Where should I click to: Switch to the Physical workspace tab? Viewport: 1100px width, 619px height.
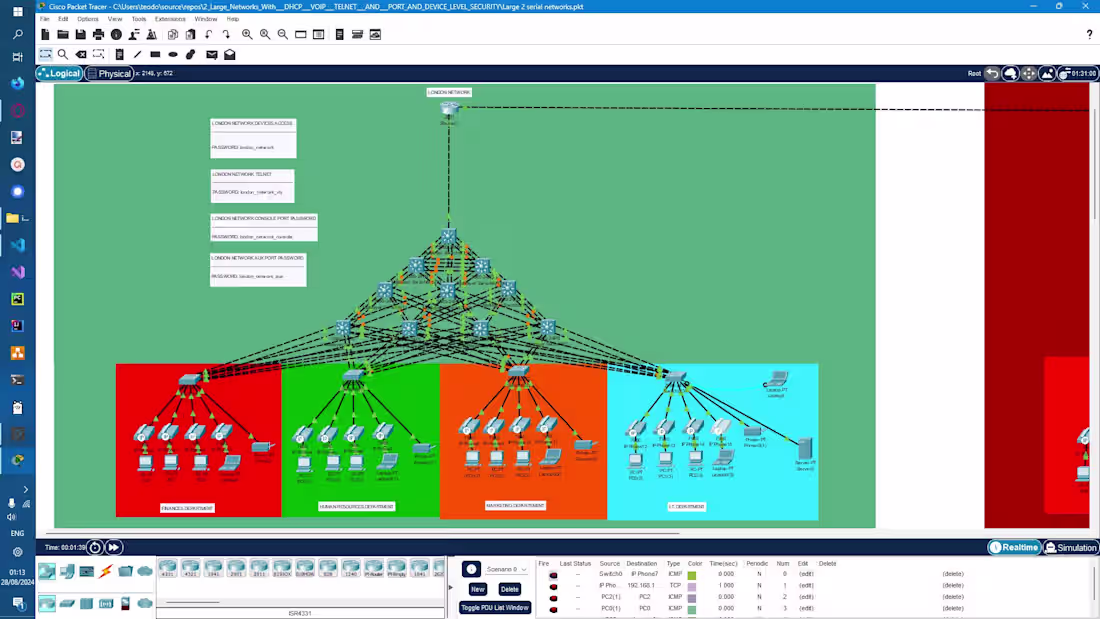(110, 73)
